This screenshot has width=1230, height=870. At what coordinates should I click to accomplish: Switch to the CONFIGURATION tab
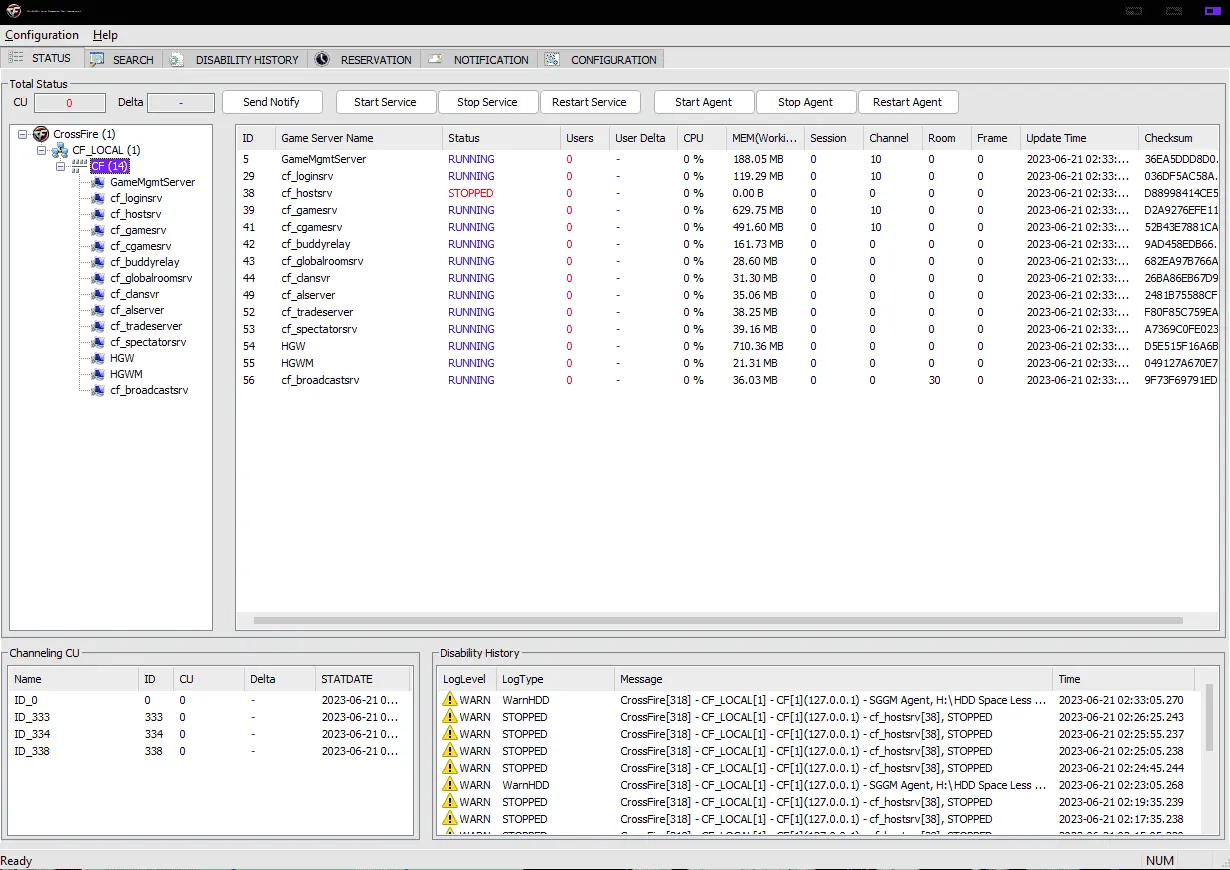pos(602,59)
